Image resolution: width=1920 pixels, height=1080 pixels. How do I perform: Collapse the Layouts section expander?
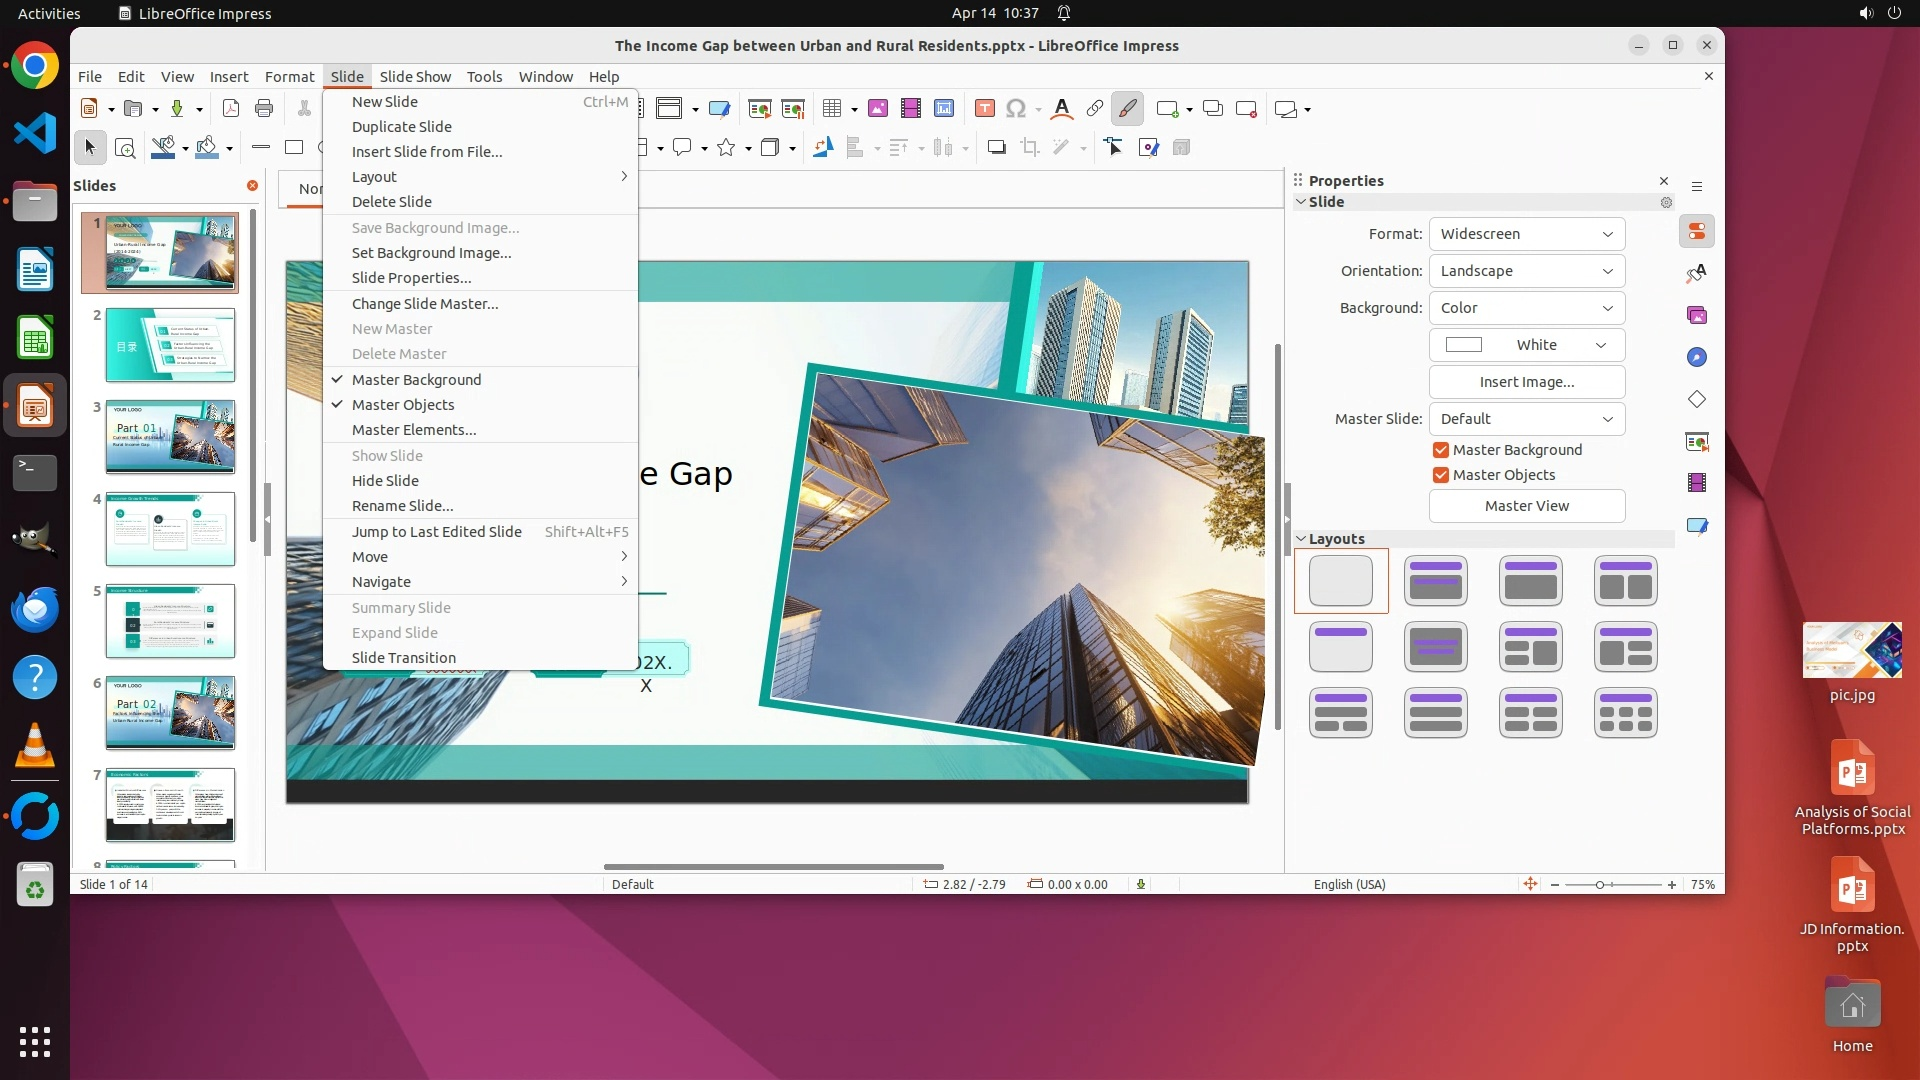point(1301,539)
